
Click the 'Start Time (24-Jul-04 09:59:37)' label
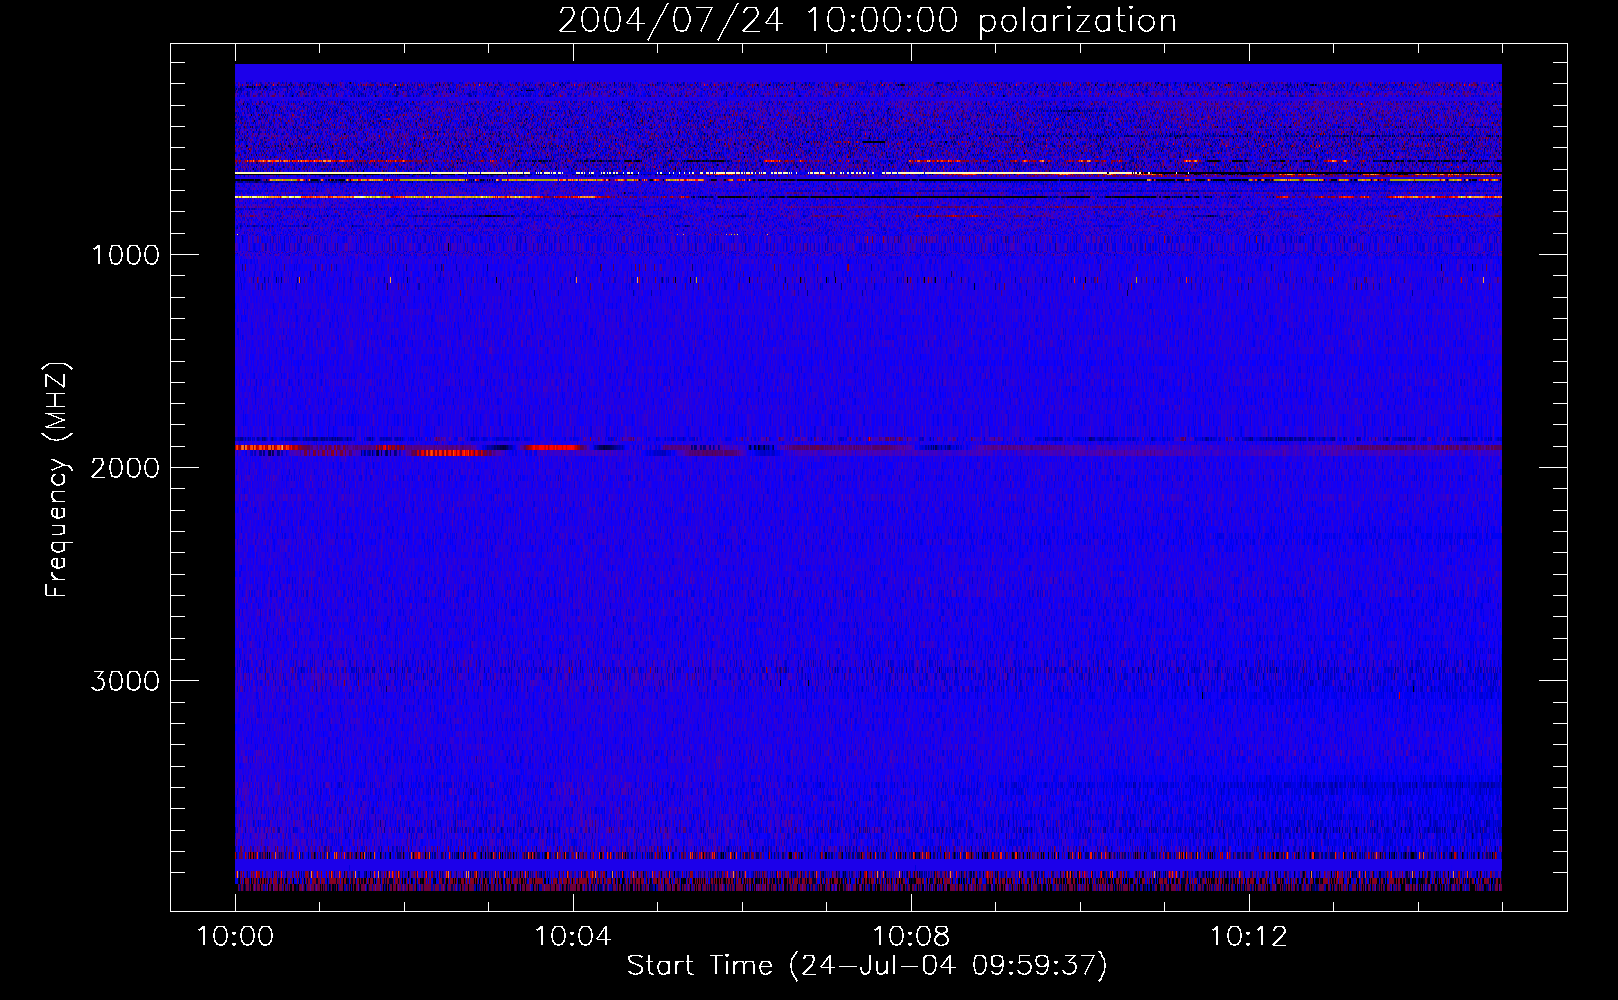coord(867,966)
